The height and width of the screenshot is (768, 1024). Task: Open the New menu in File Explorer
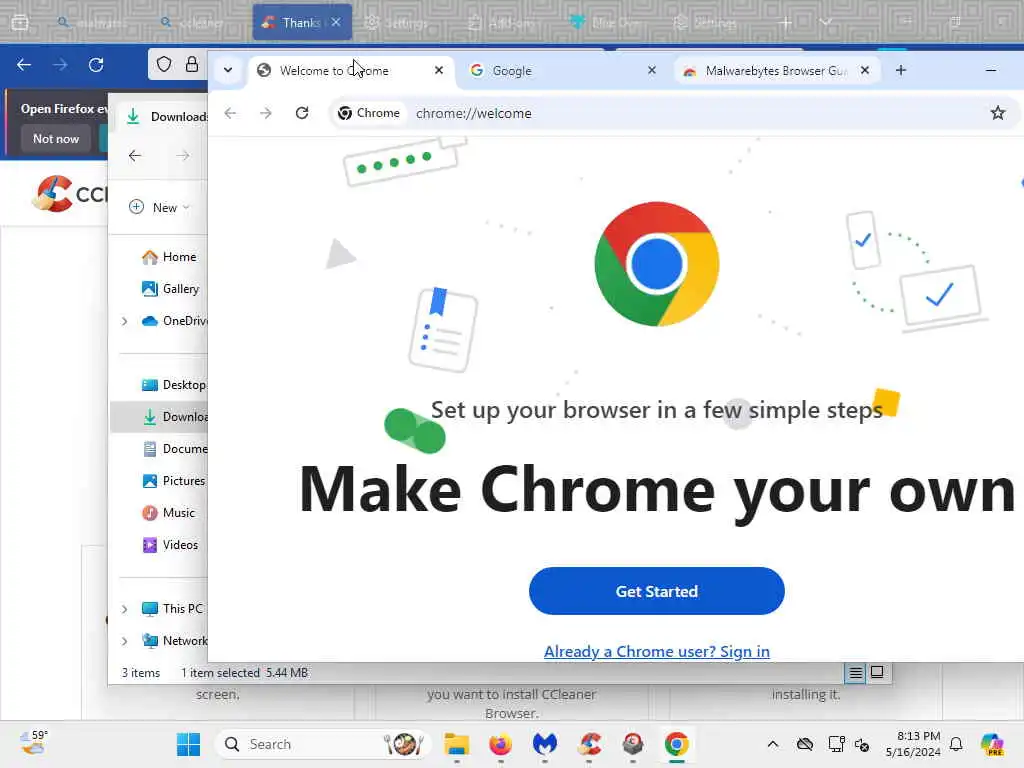pos(159,207)
